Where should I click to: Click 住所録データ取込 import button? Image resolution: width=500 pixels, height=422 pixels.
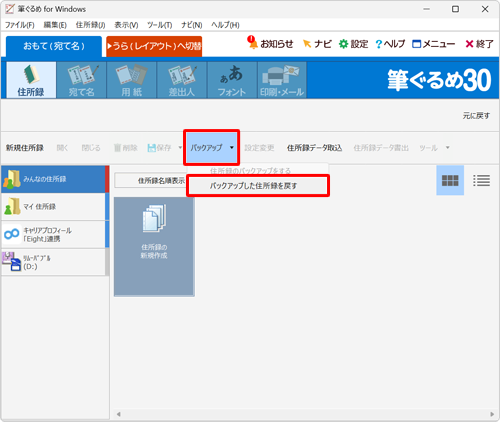tap(315, 148)
